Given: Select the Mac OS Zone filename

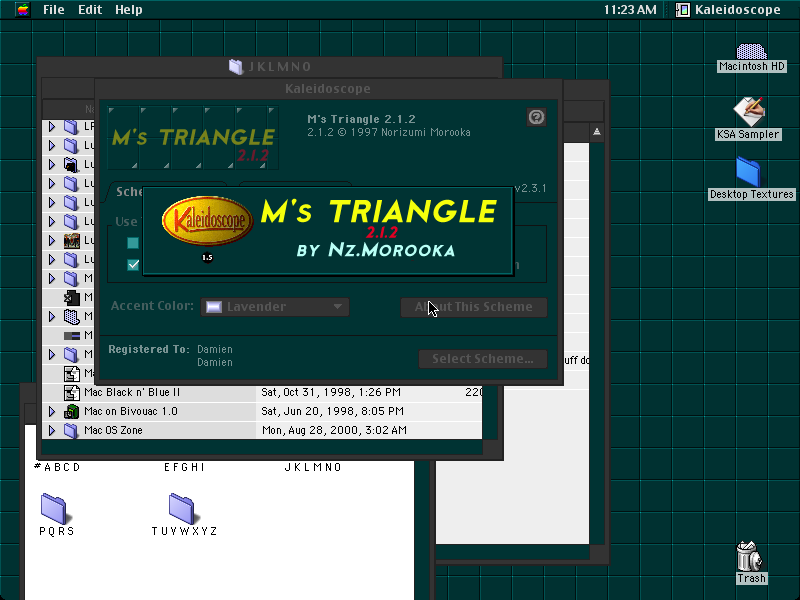Looking at the screenshot, I should tap(113, 430).
